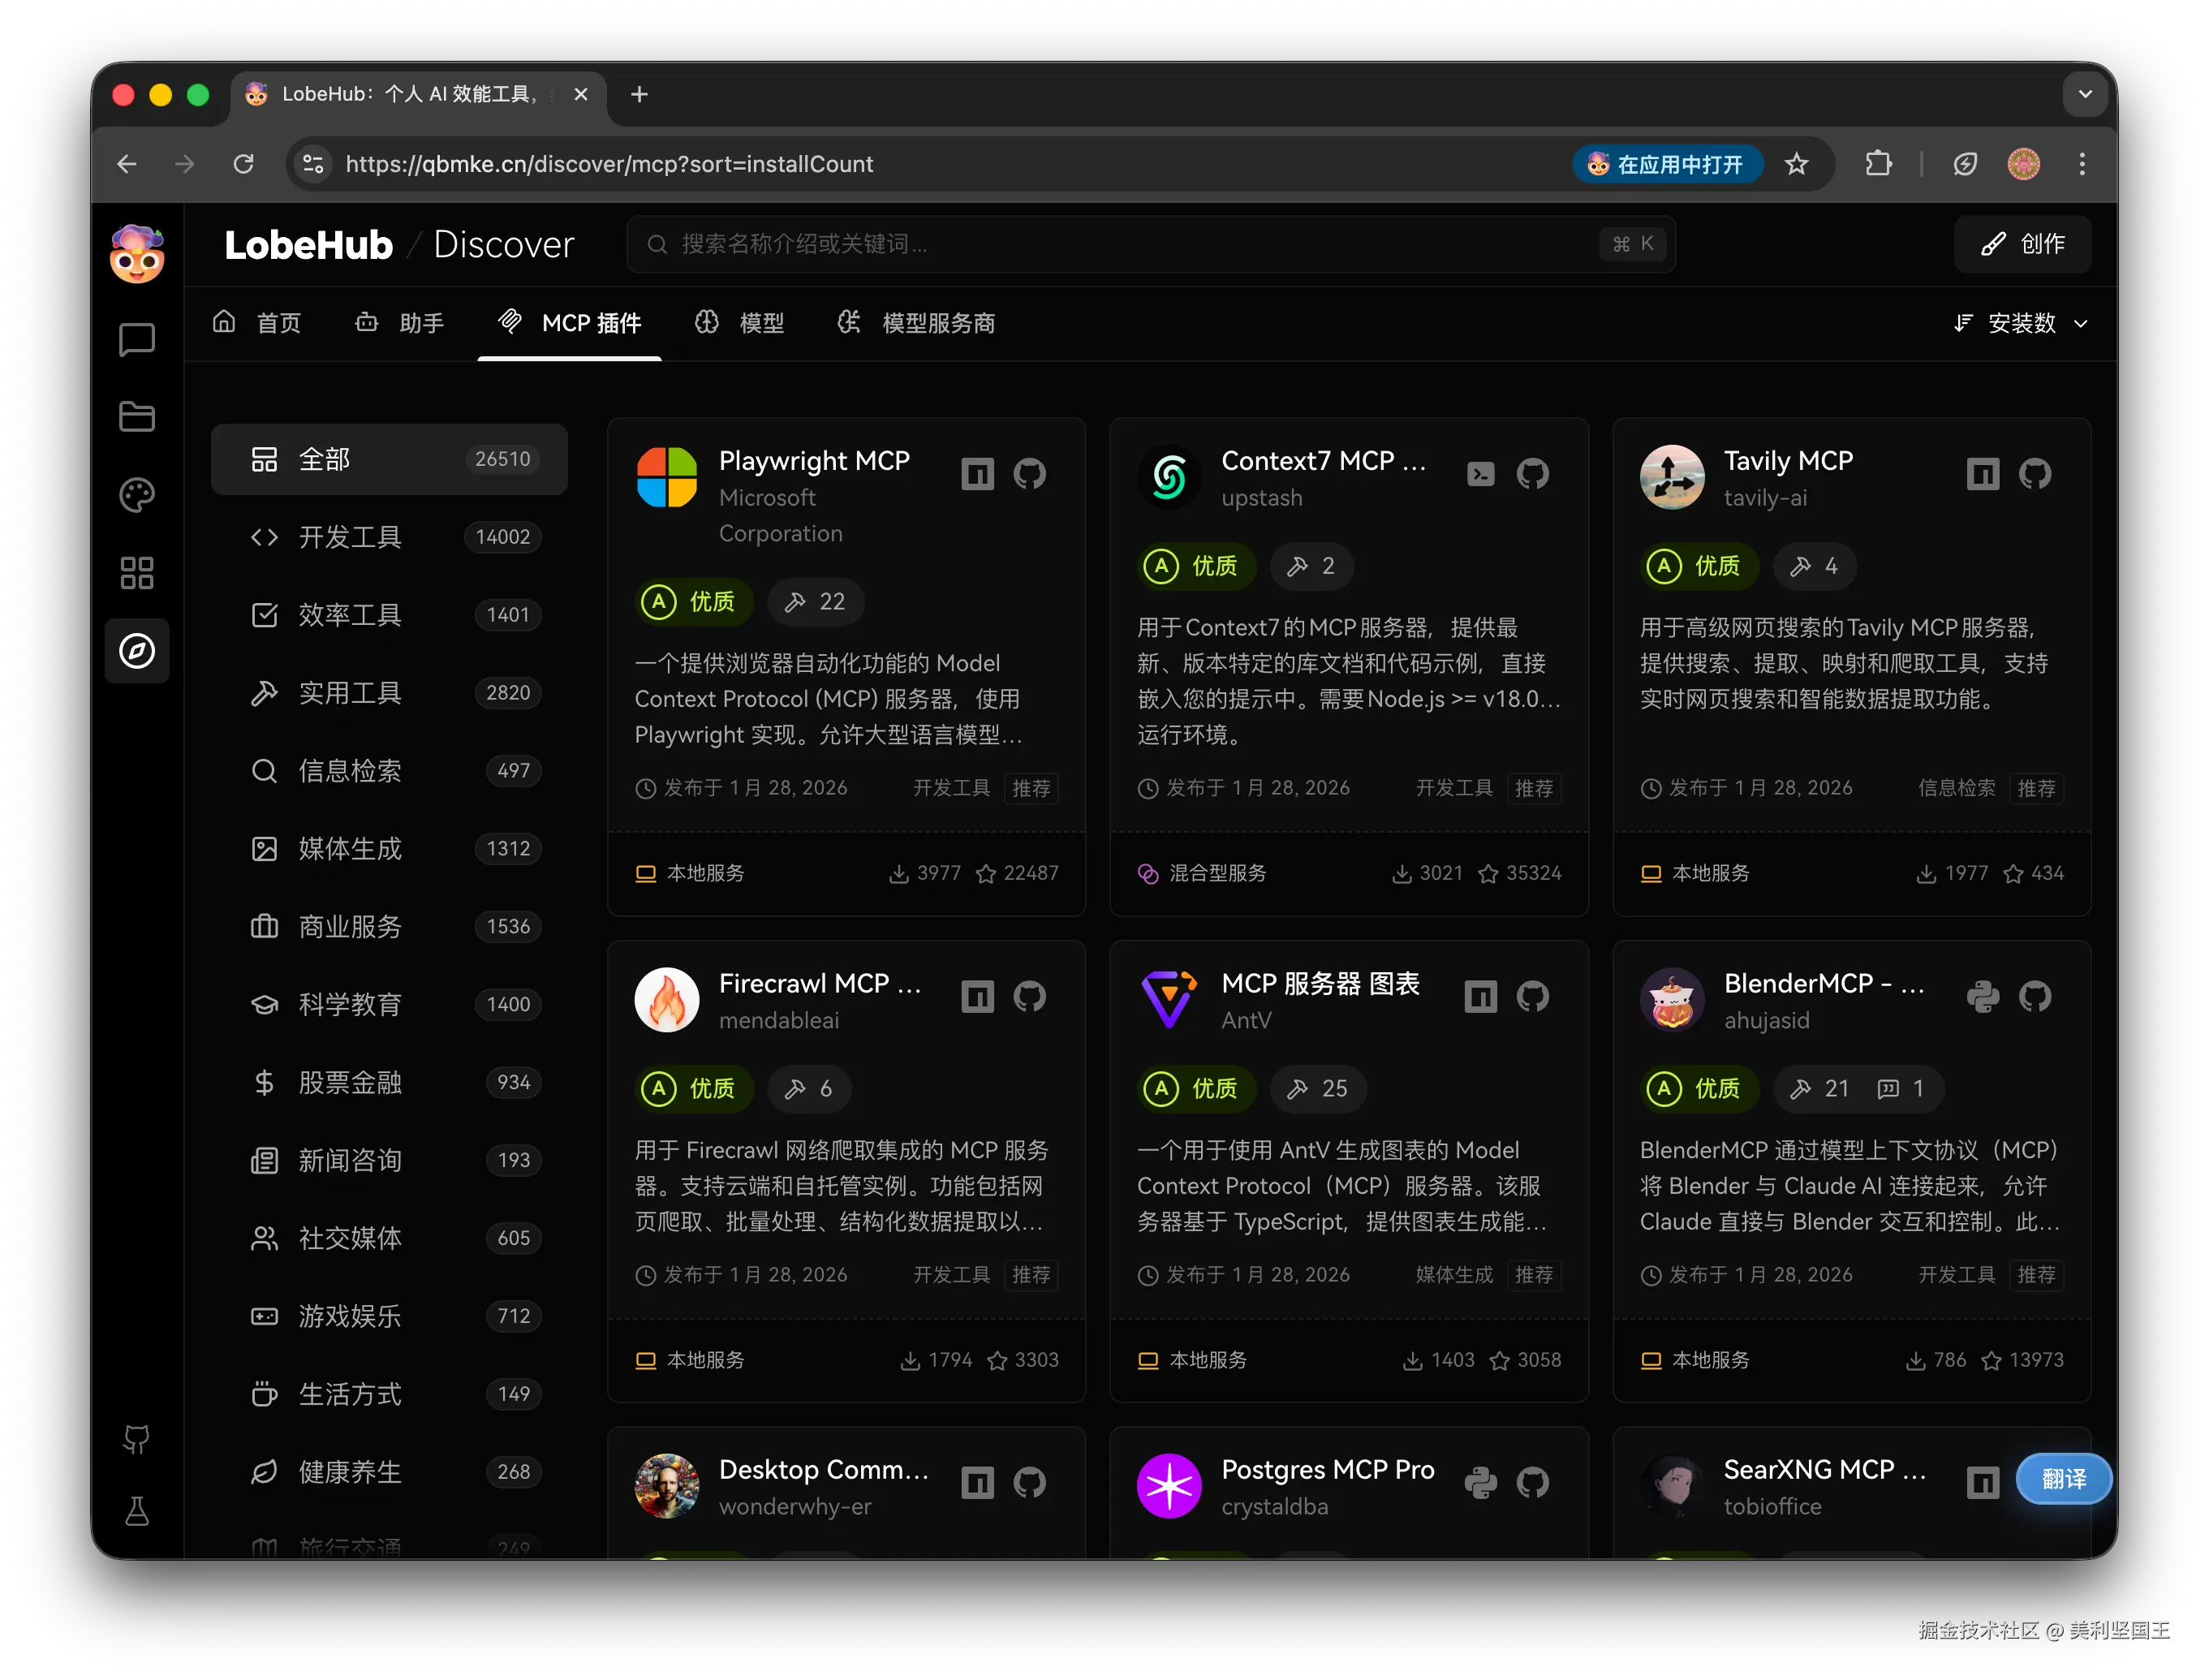The image size is (2209, 1680).
Task: Click browser extensions puzzle icon
Action: (1878, 164)
